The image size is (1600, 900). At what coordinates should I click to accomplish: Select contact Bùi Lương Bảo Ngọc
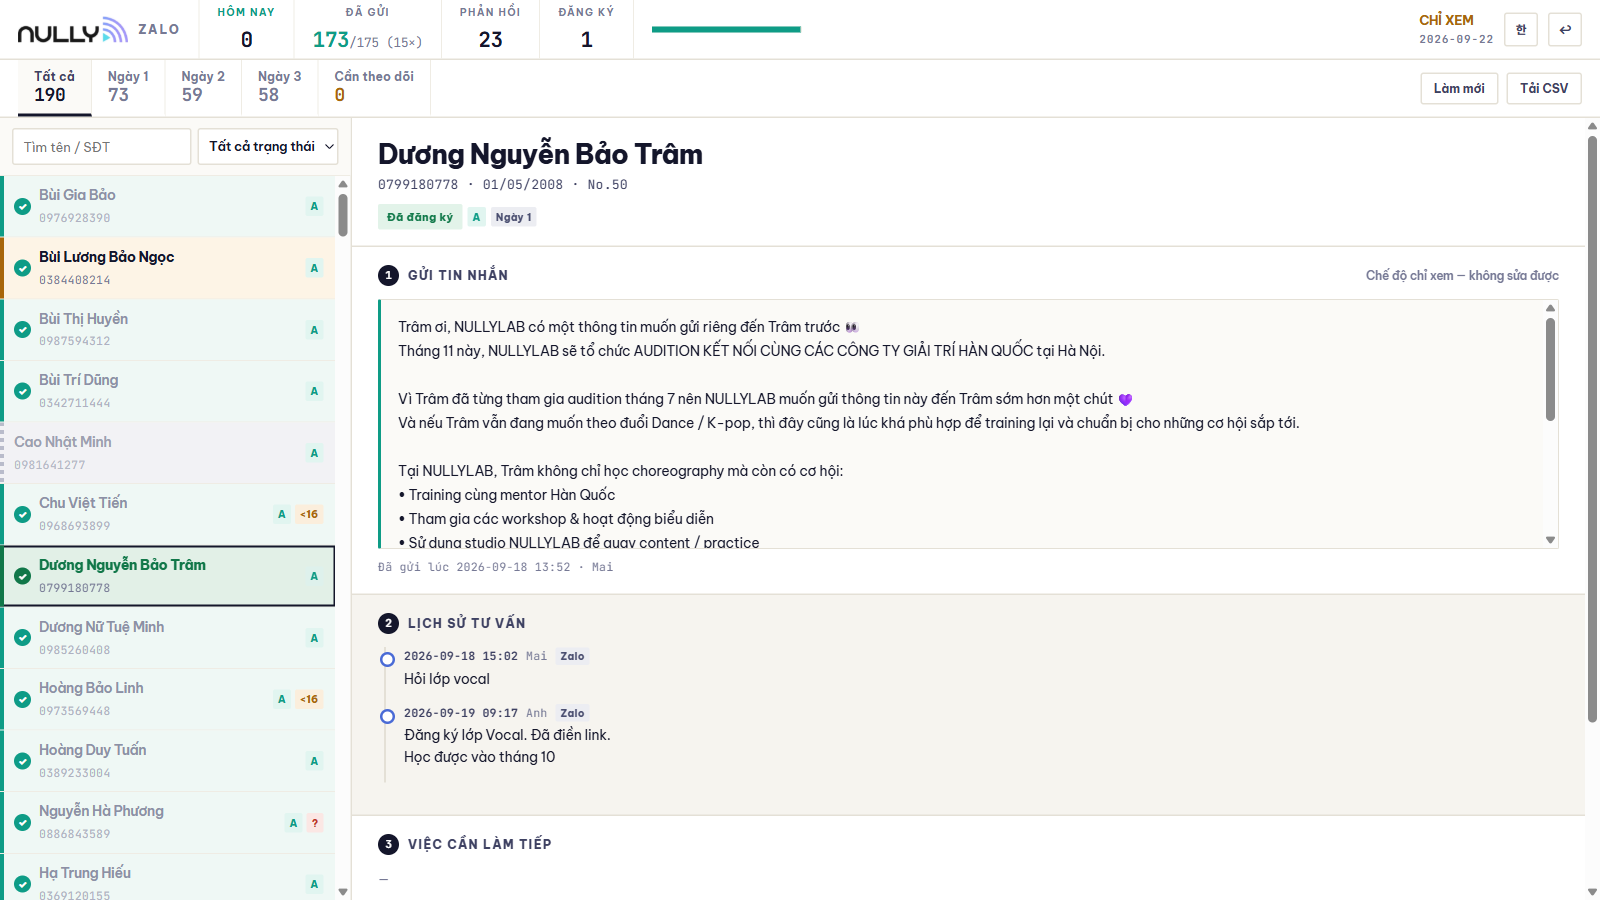click(x=168, y=268)
